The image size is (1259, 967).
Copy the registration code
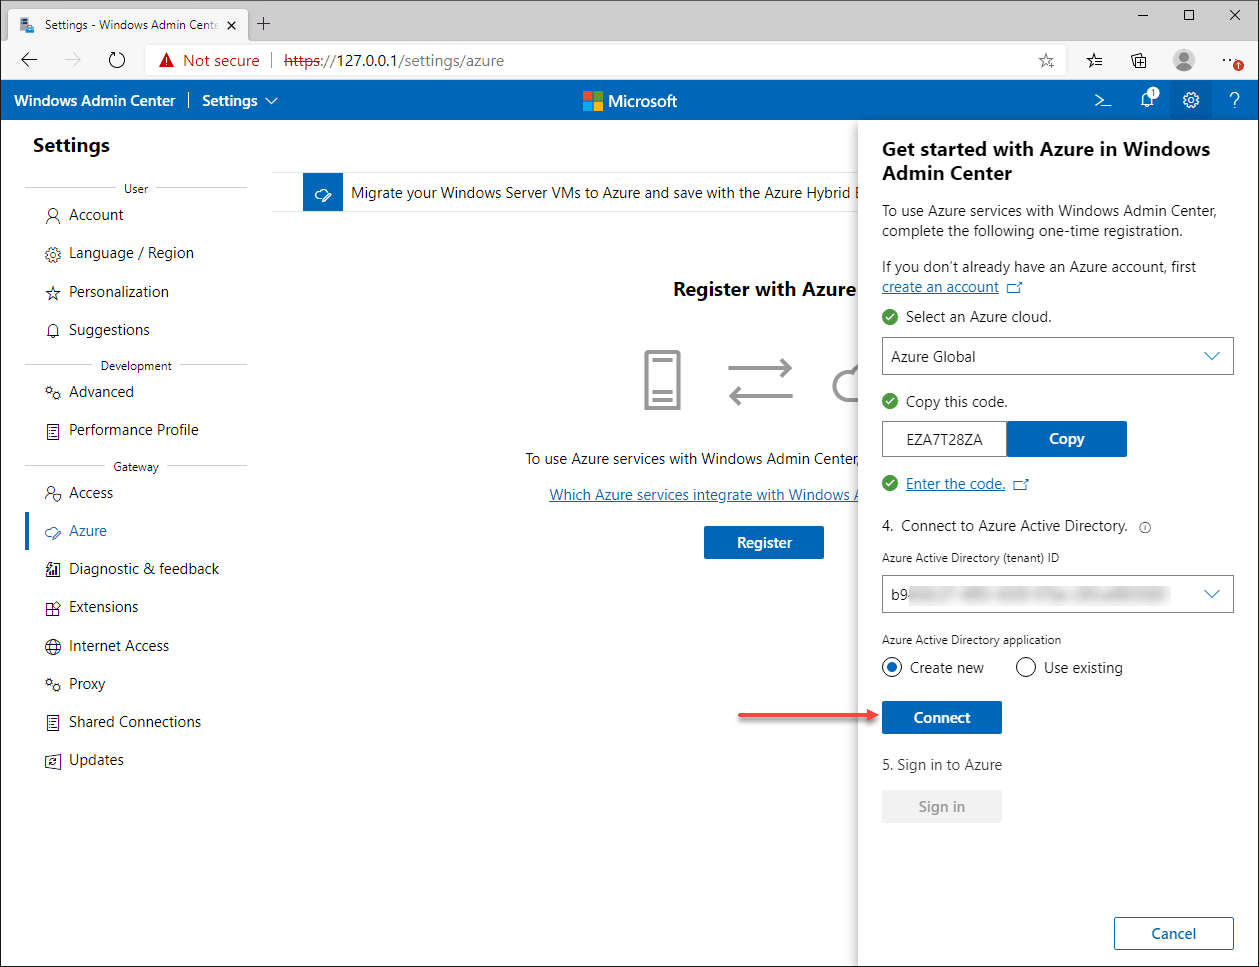point(1066,438)
